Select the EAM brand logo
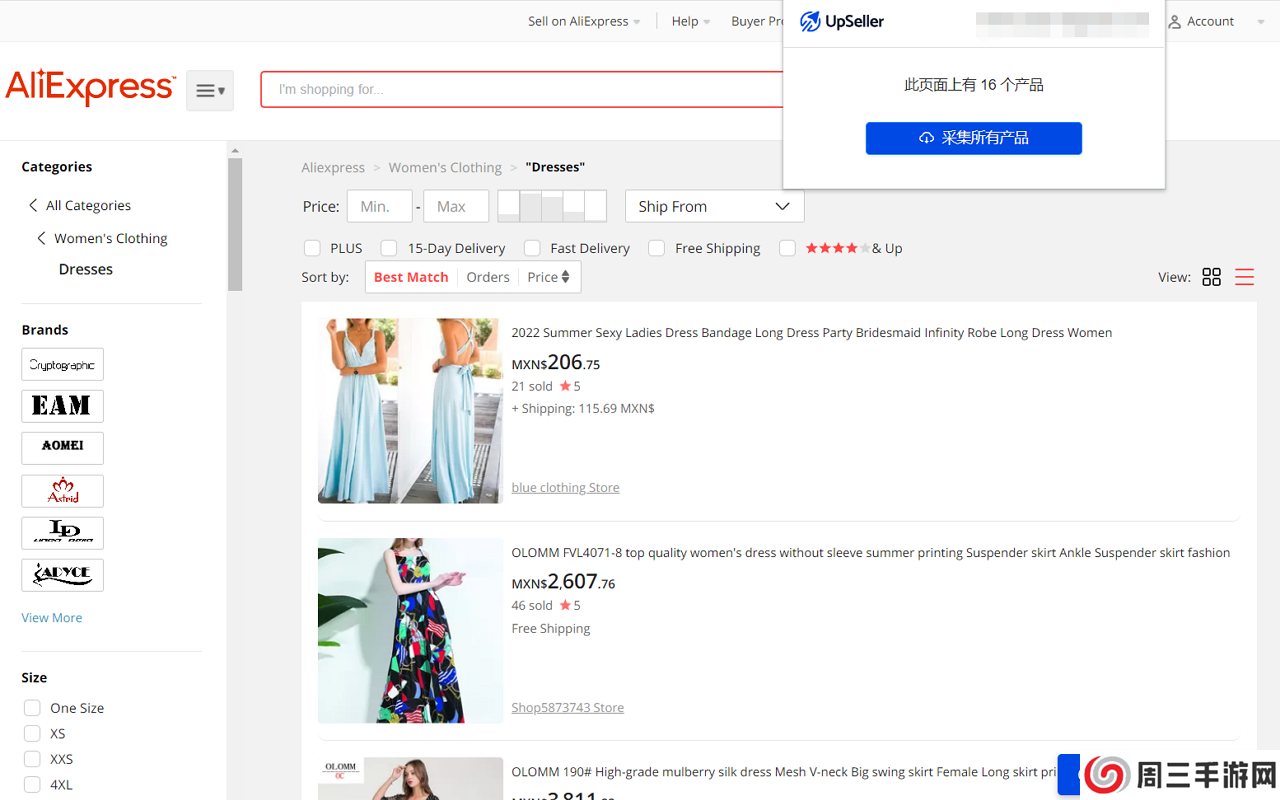The width and height of the screenshot is (1280, 800). [62, 406]
